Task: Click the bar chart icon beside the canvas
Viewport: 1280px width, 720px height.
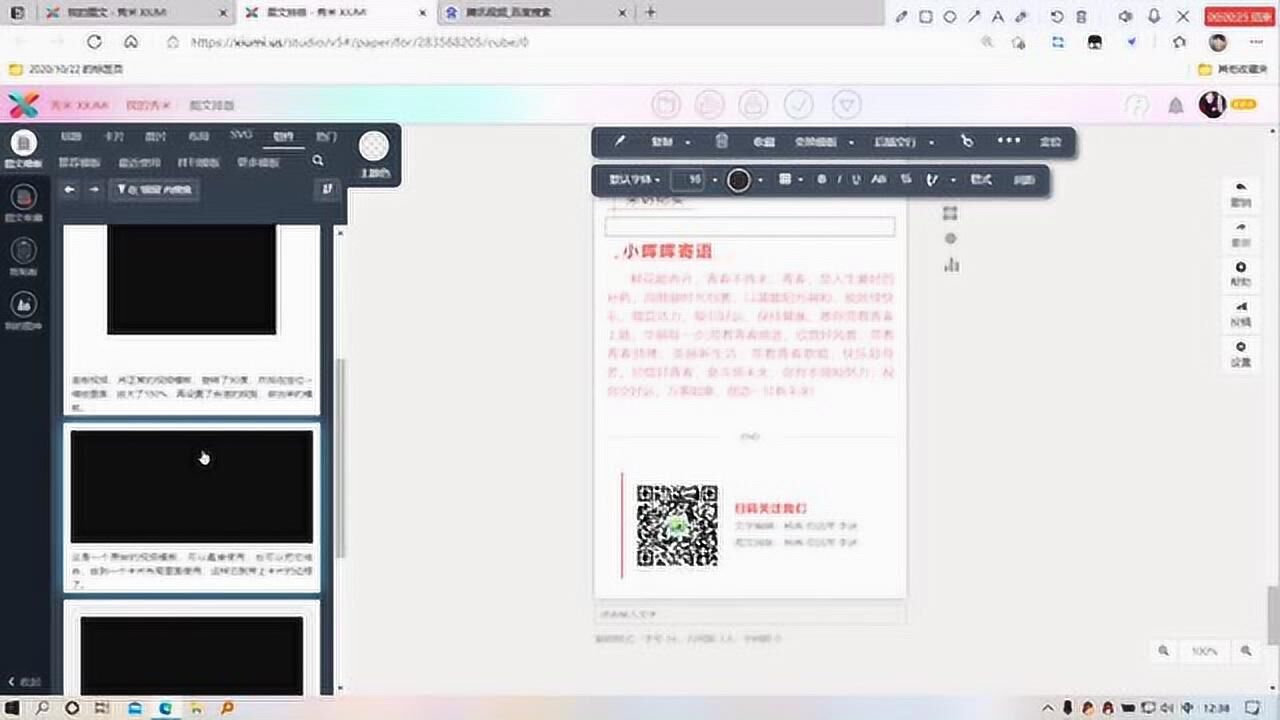Action: (951, 265)
